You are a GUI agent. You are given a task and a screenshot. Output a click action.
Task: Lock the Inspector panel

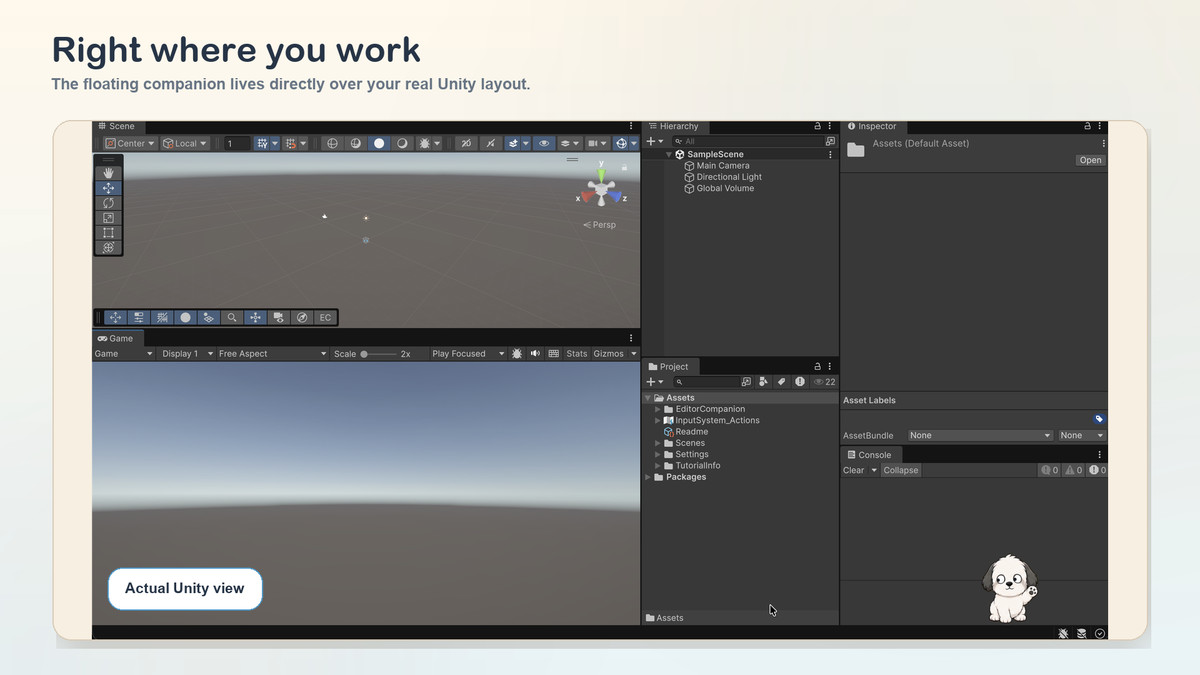coord(1088,126)
